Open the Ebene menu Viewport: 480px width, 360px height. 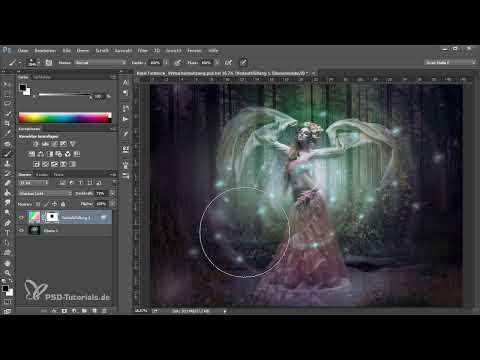(x=83, y=51)
